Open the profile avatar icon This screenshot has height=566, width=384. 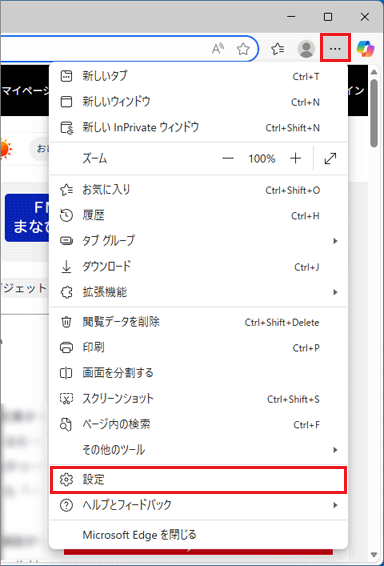coord(306,48)
